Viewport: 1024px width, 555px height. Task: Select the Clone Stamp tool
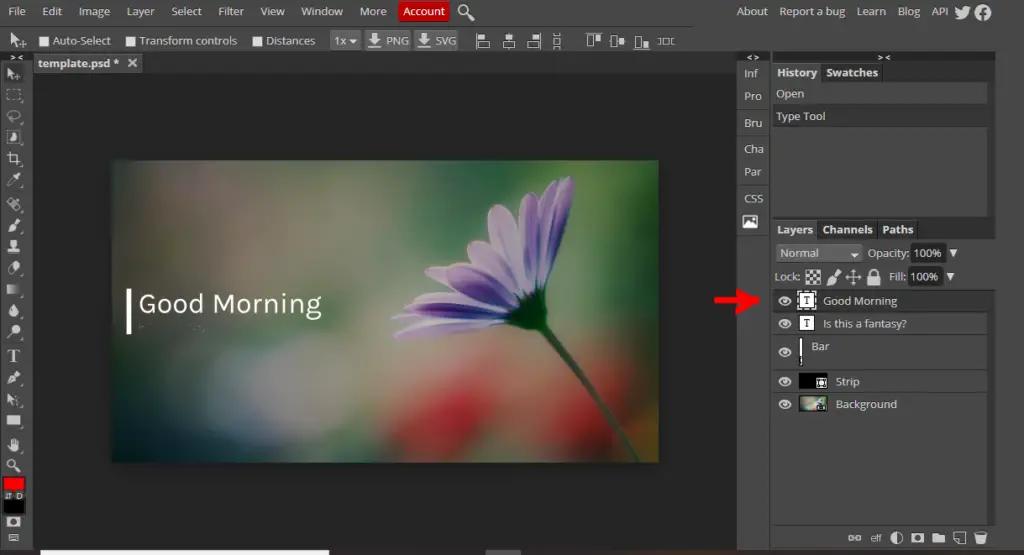13,246
